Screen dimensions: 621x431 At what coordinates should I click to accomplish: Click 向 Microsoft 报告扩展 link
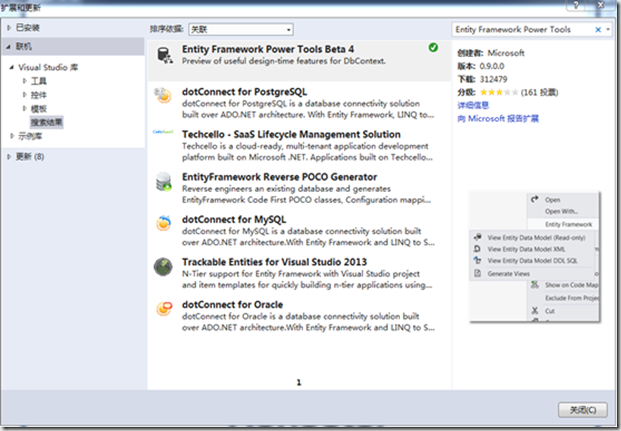pyautogui.click(x=498, y=118)
